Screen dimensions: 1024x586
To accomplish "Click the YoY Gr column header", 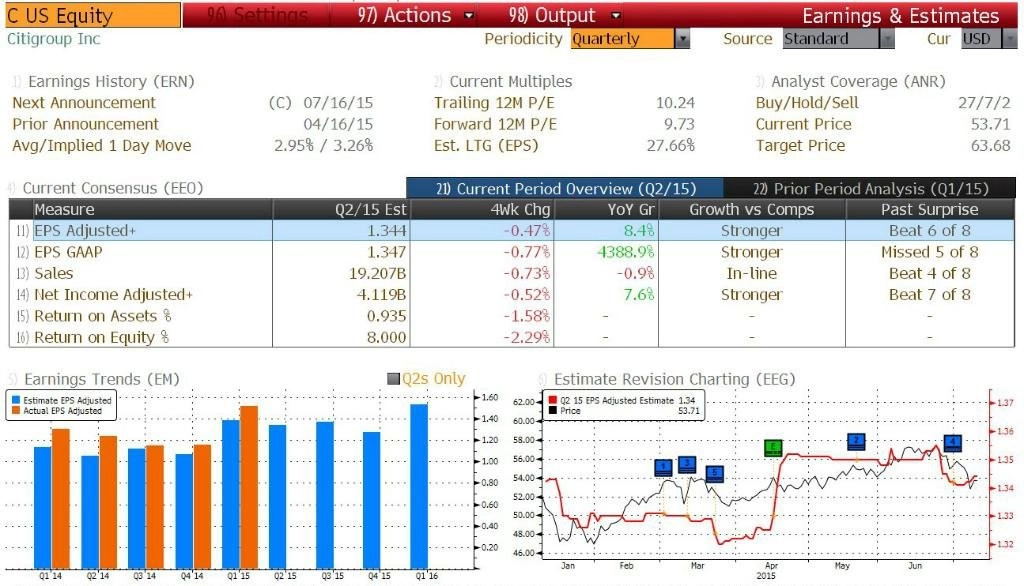I will click(x=607, y=210).
